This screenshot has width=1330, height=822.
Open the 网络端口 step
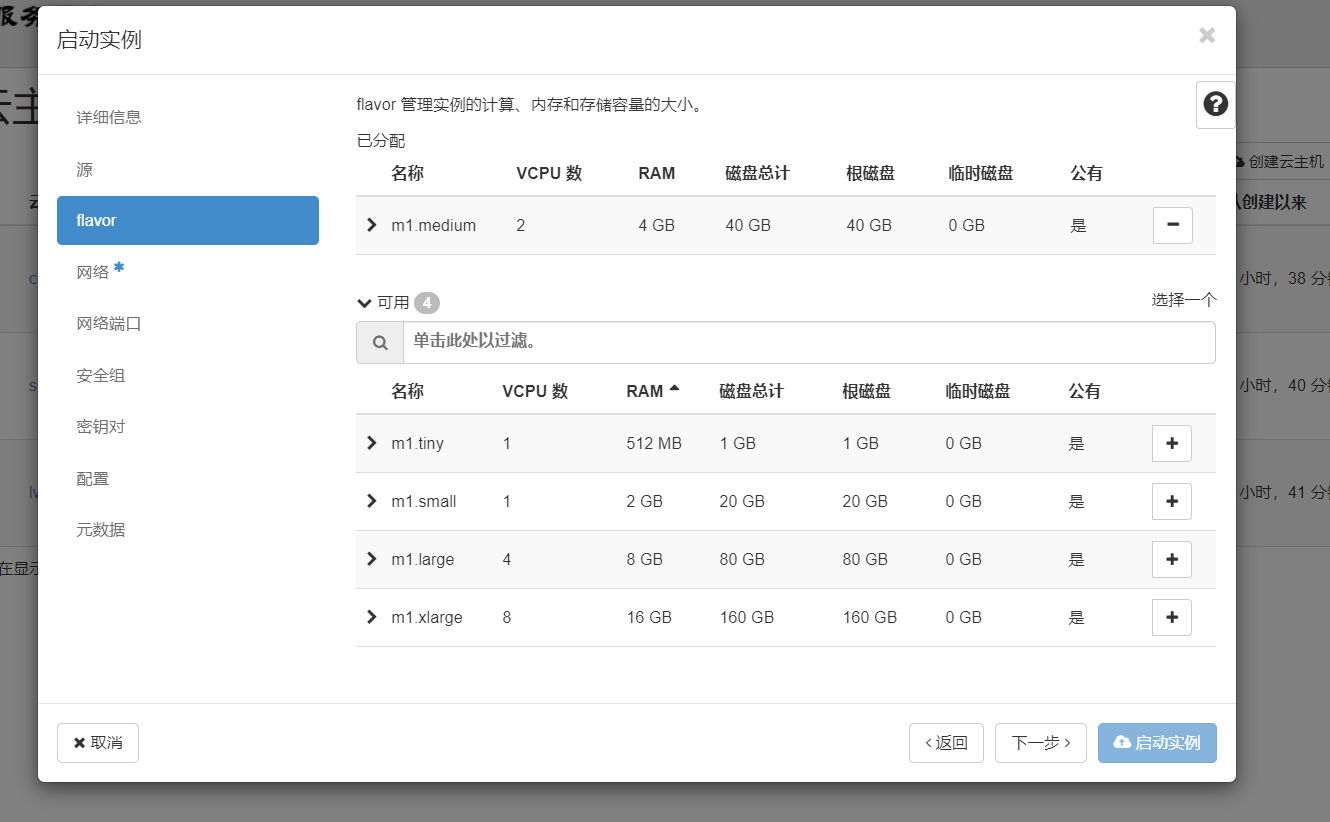188,323
